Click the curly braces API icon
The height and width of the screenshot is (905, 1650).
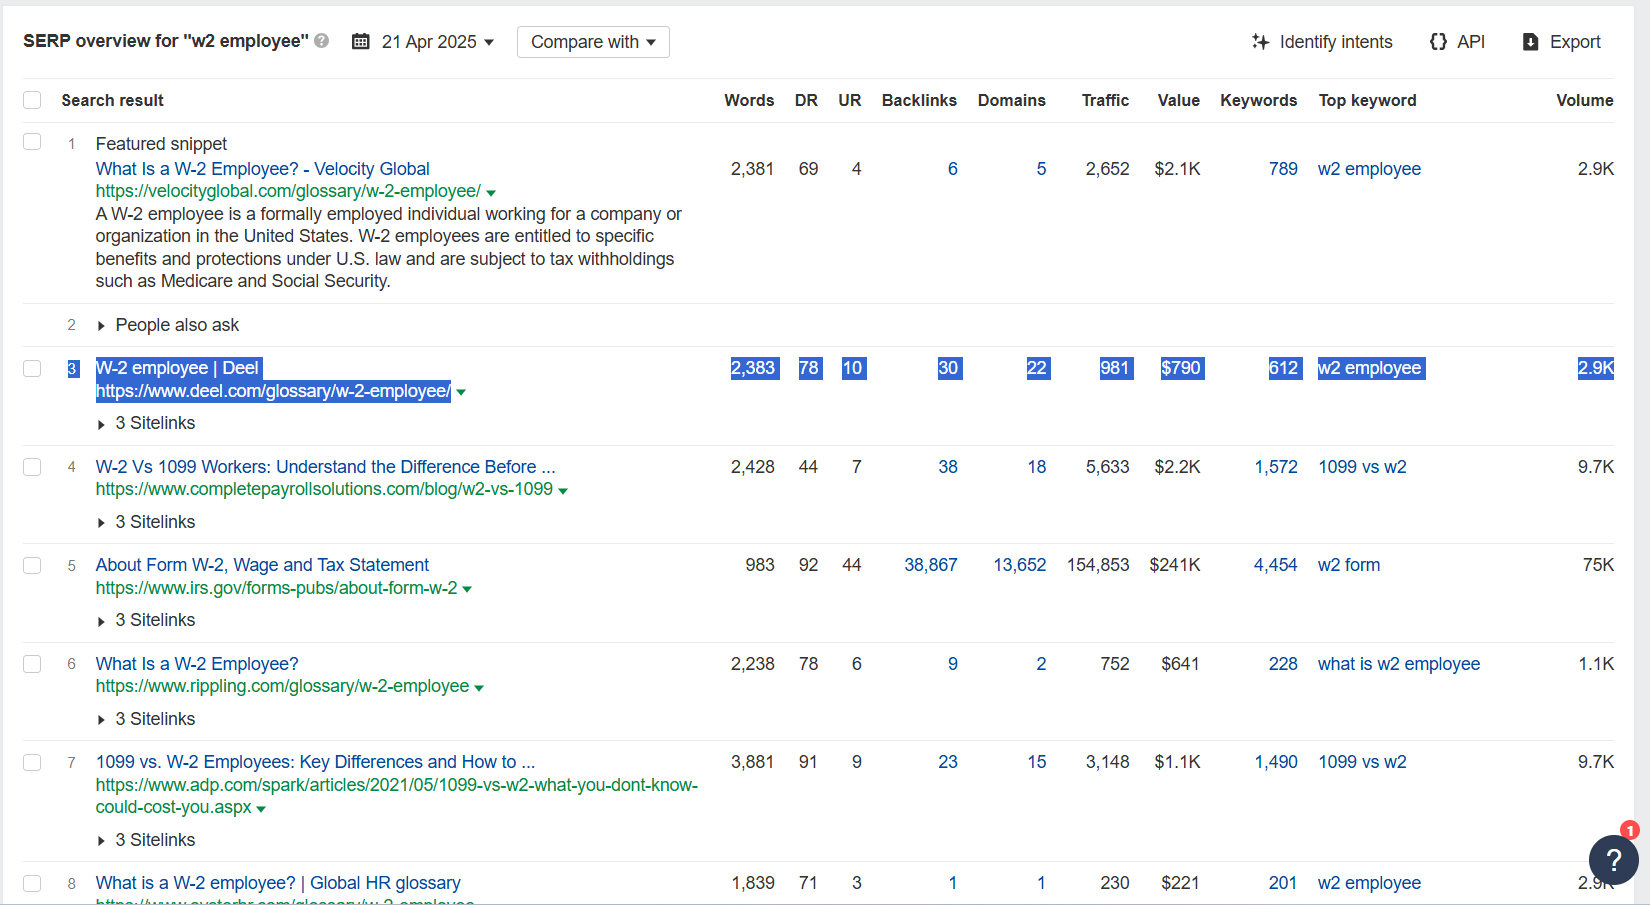tap(1438, 42)
